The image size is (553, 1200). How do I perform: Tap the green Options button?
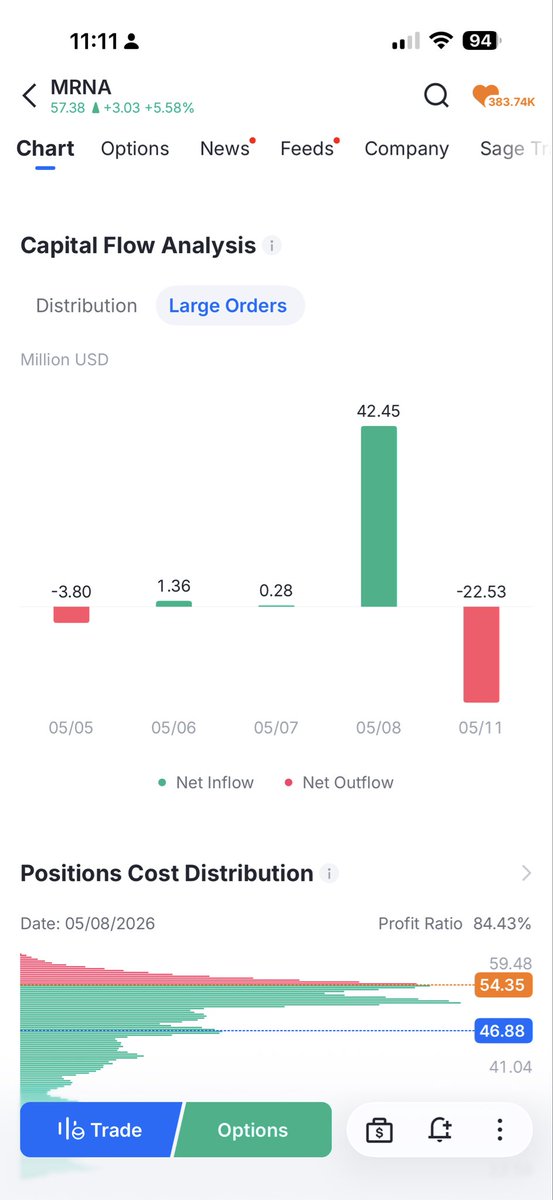(x=253, y=1130)
